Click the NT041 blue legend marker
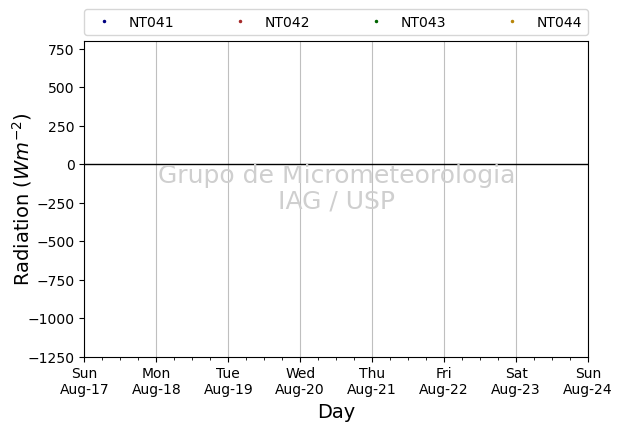622x431 pixels. pyautogui.click(x=104, y=22)
